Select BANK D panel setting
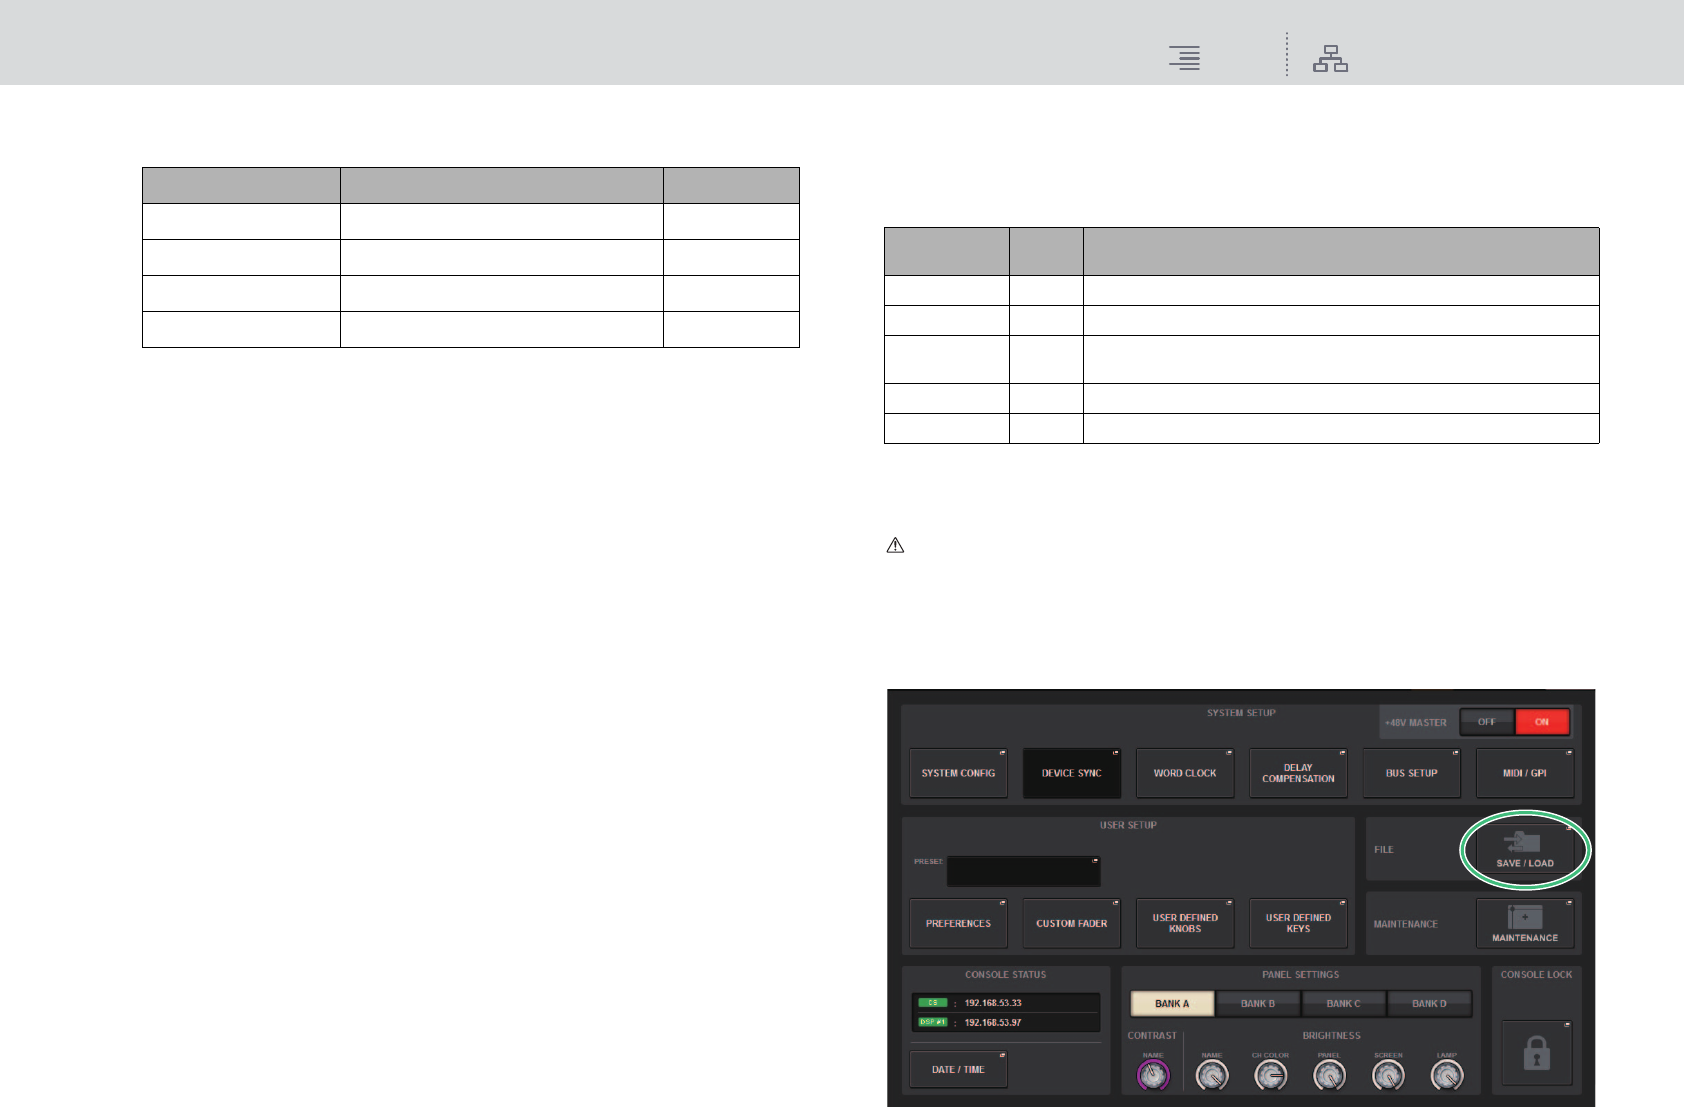The height and width of the screenshot is (1107, 1684). tap(1429, 1003)
